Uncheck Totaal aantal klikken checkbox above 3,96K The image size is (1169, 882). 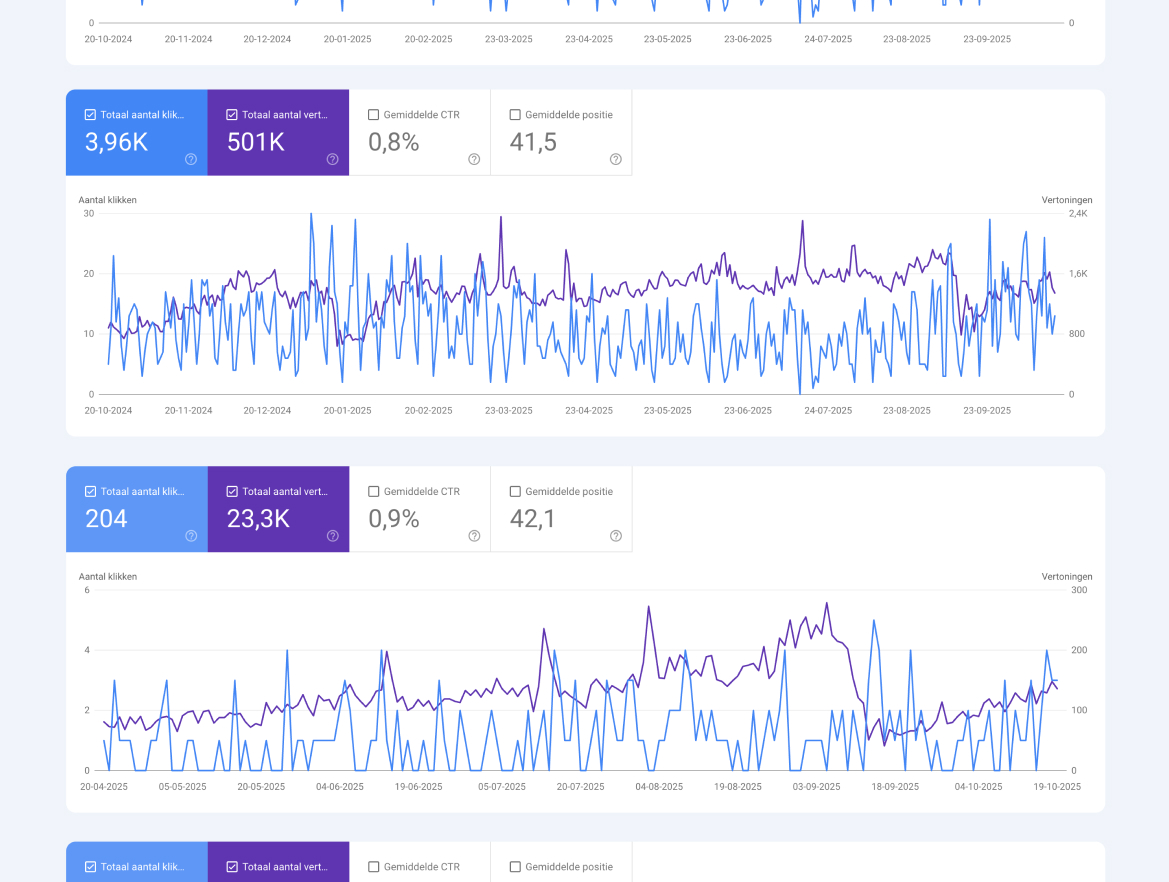click(91, 115)
